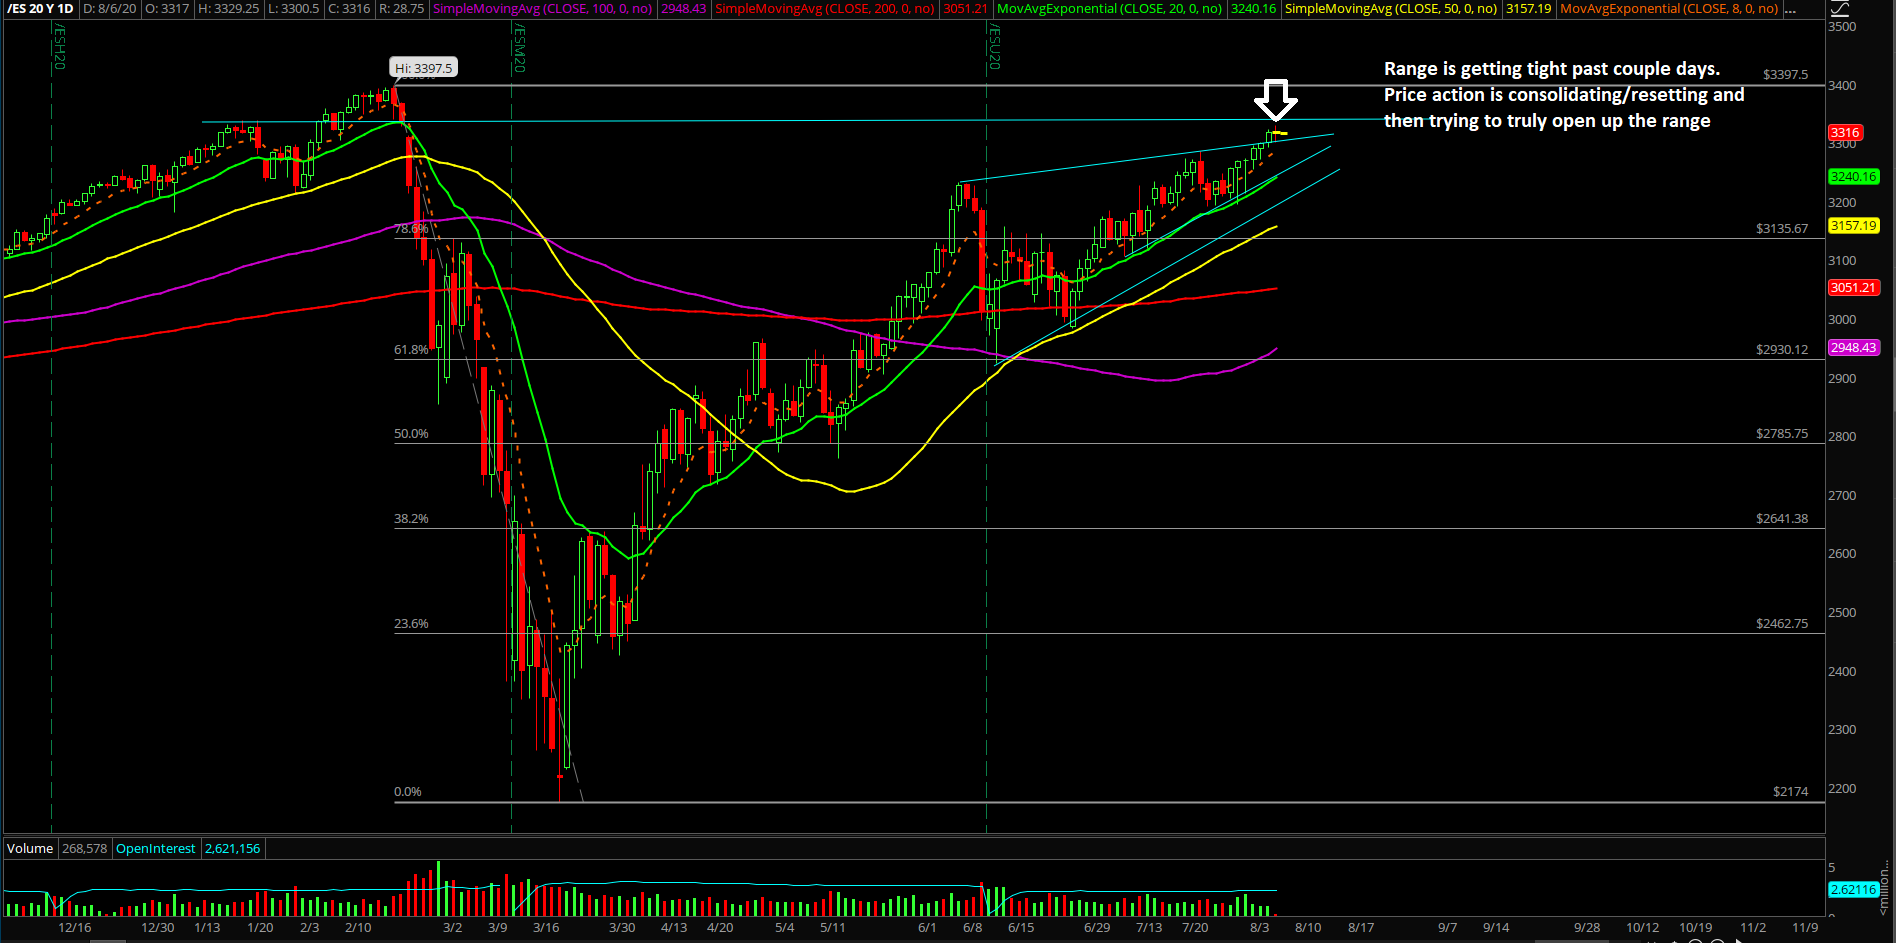Click SimpleMovingAvg (CLOSE, 100) study label
This screenshot has width=1896, height=943.
(542, 9)
